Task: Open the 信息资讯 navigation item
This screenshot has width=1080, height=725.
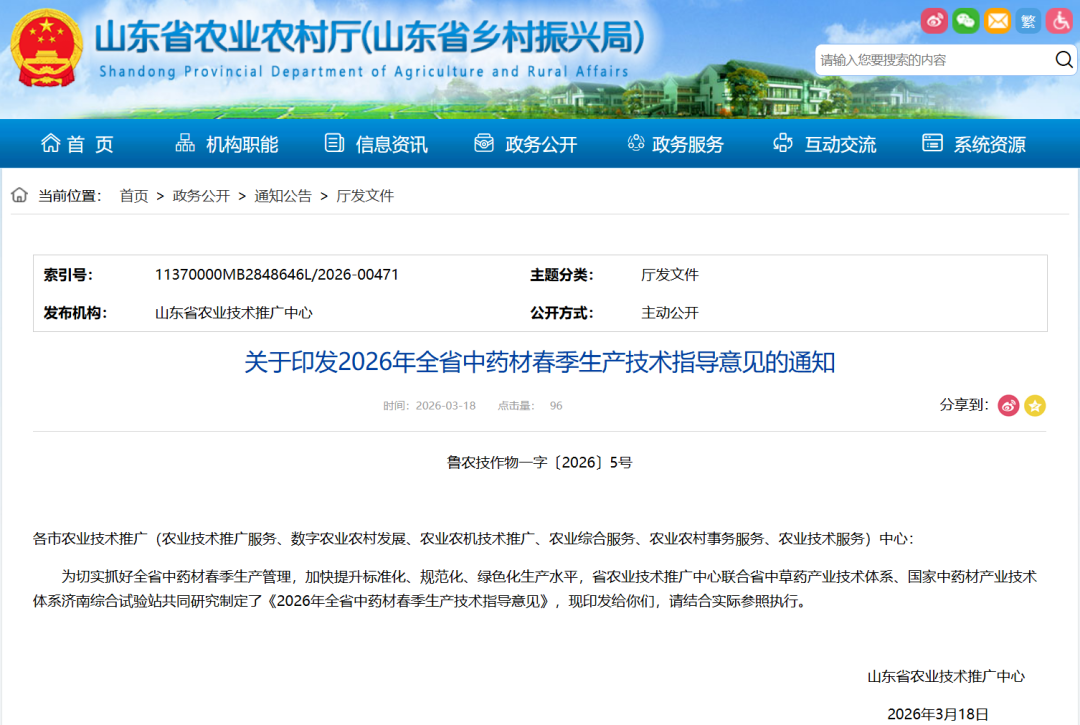Action: tap(376, 144)
